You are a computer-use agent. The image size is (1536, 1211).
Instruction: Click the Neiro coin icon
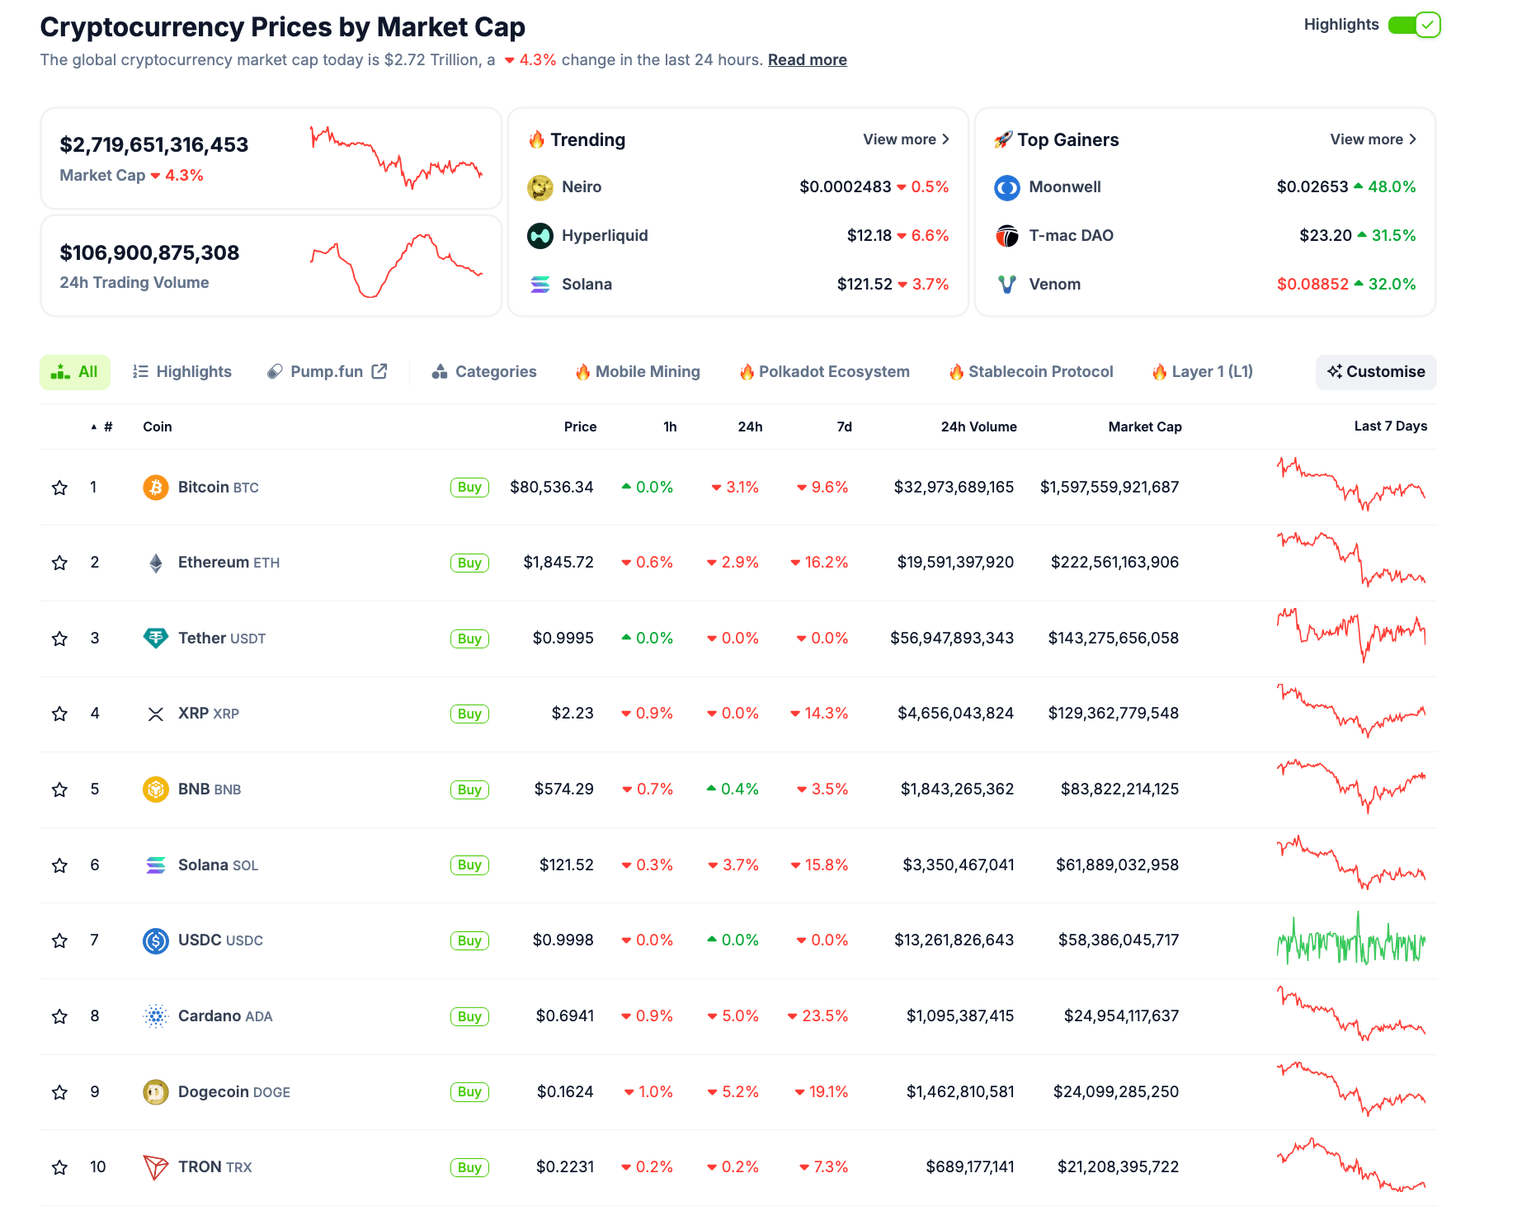click(540, 187)
